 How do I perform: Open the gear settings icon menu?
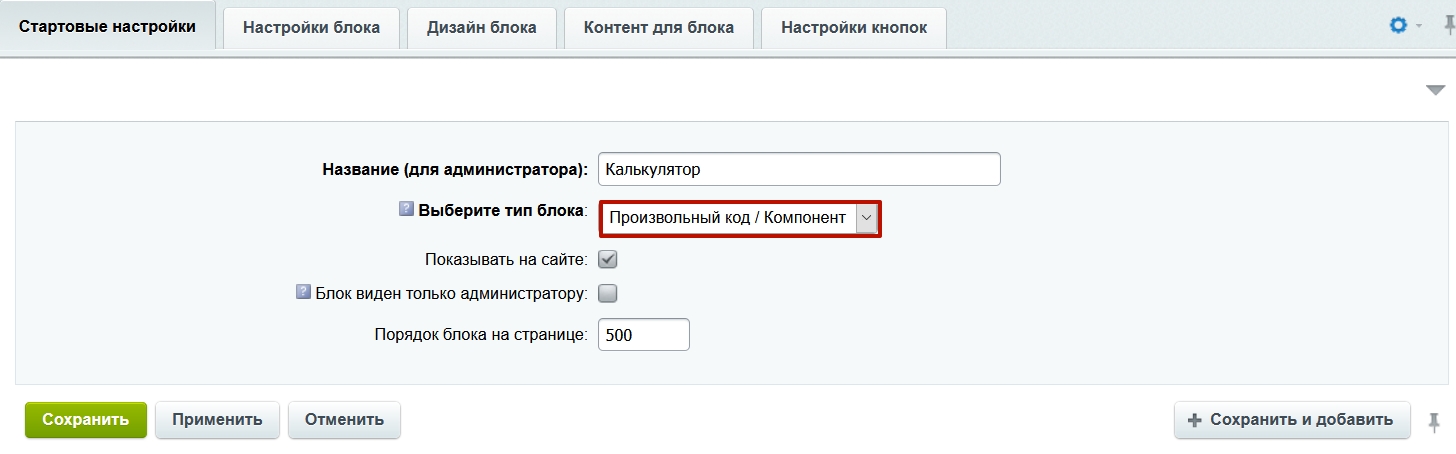(x=1399, y=26)
